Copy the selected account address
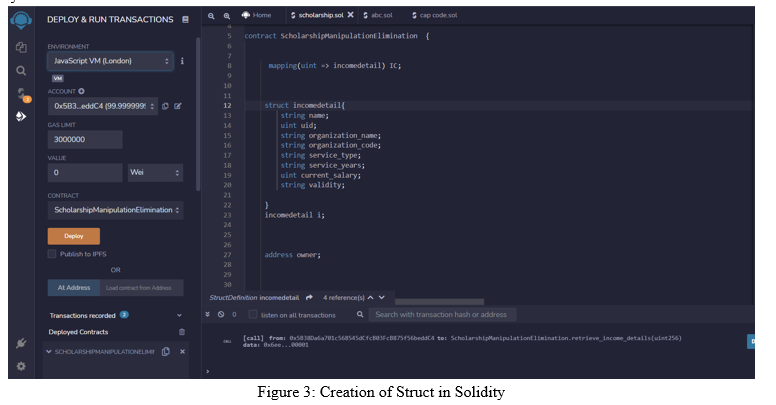776x405 pixels. (165, 106)
